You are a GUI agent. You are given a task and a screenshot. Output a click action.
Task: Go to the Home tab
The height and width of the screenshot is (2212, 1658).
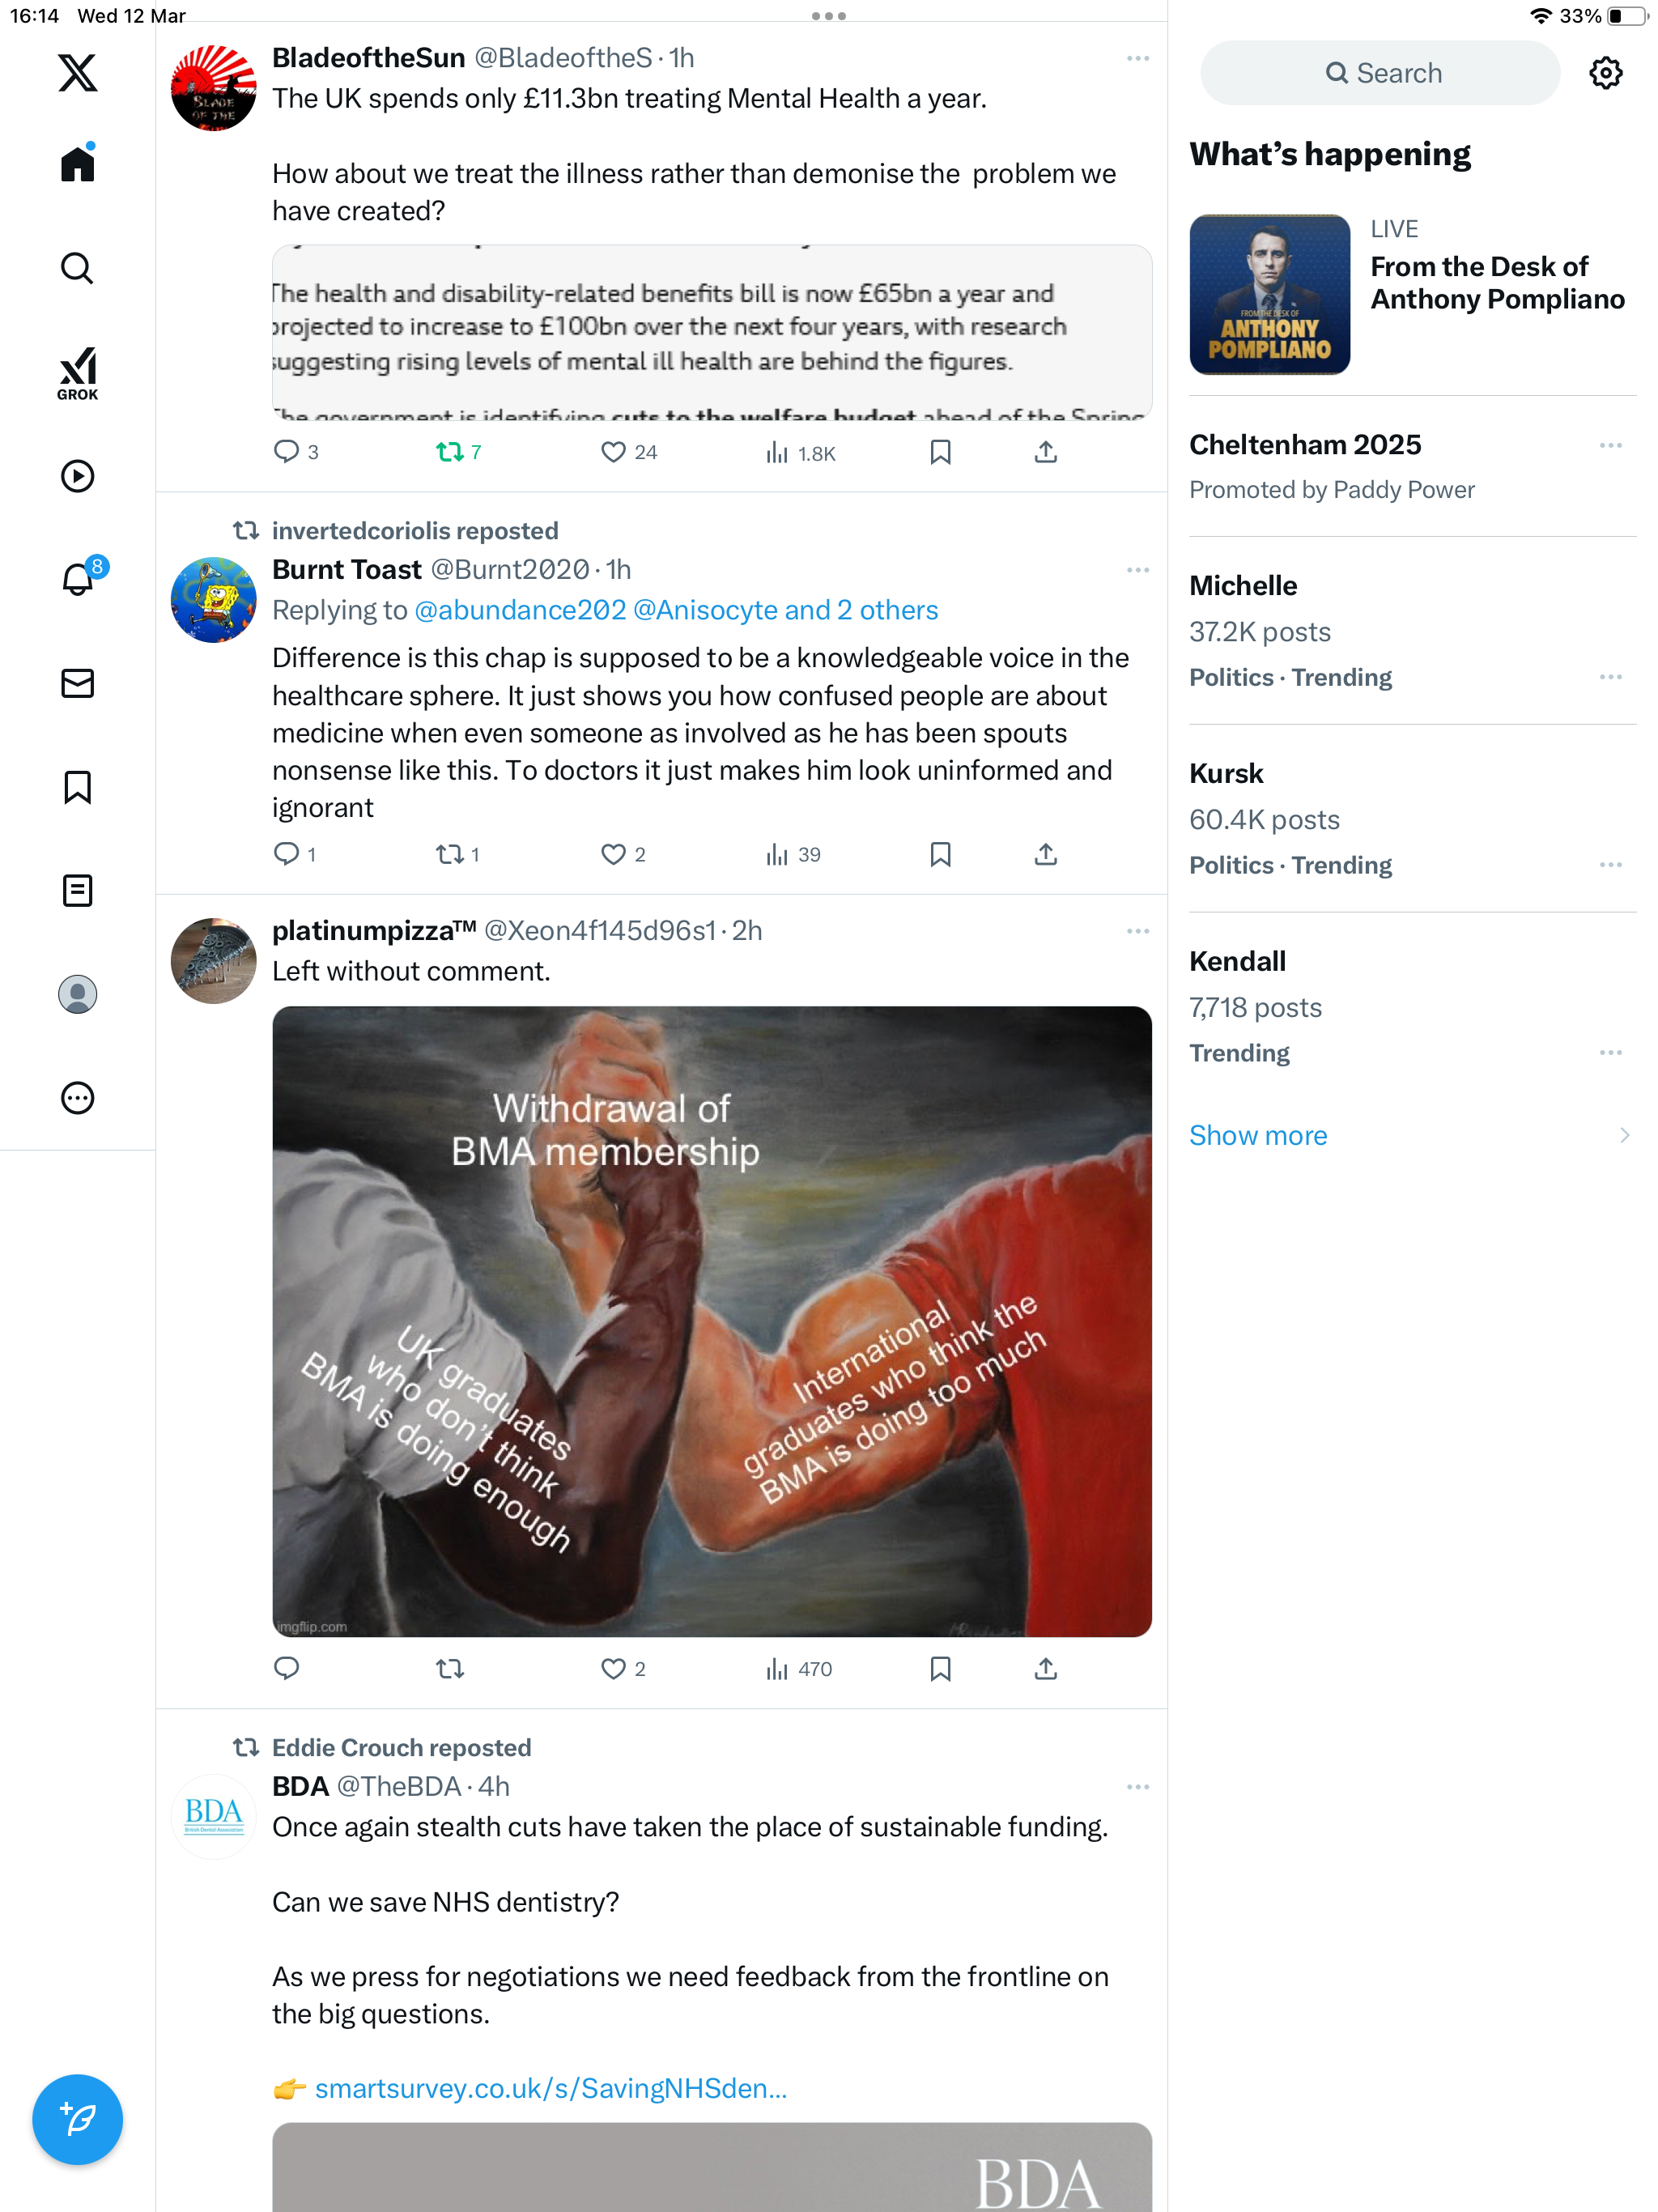(77, 163)
